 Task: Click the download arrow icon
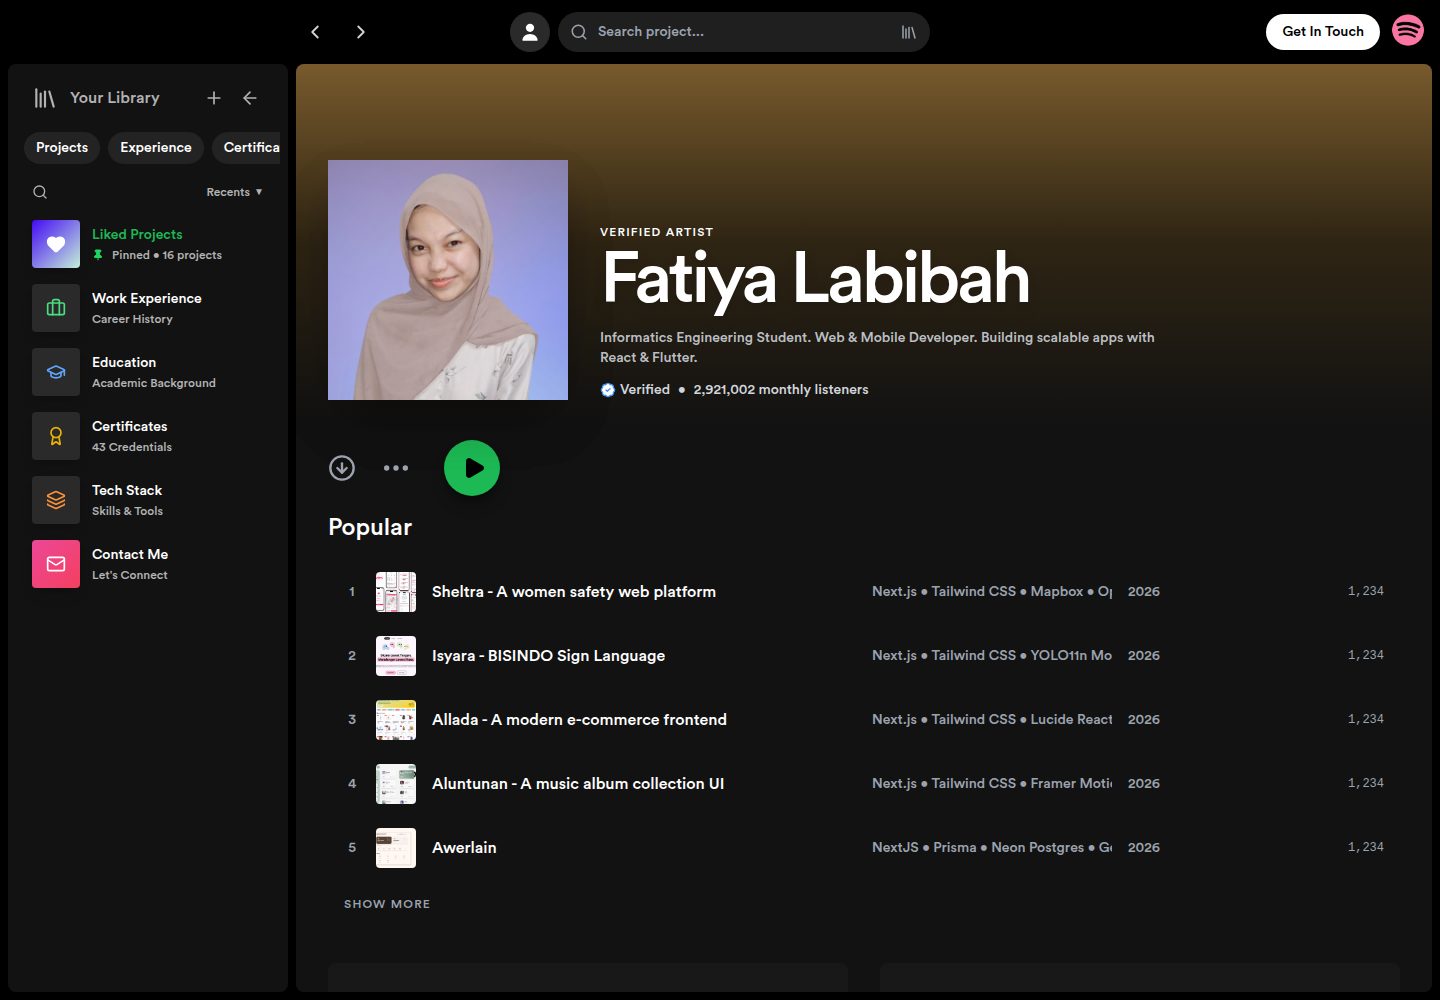pos(342,468)
